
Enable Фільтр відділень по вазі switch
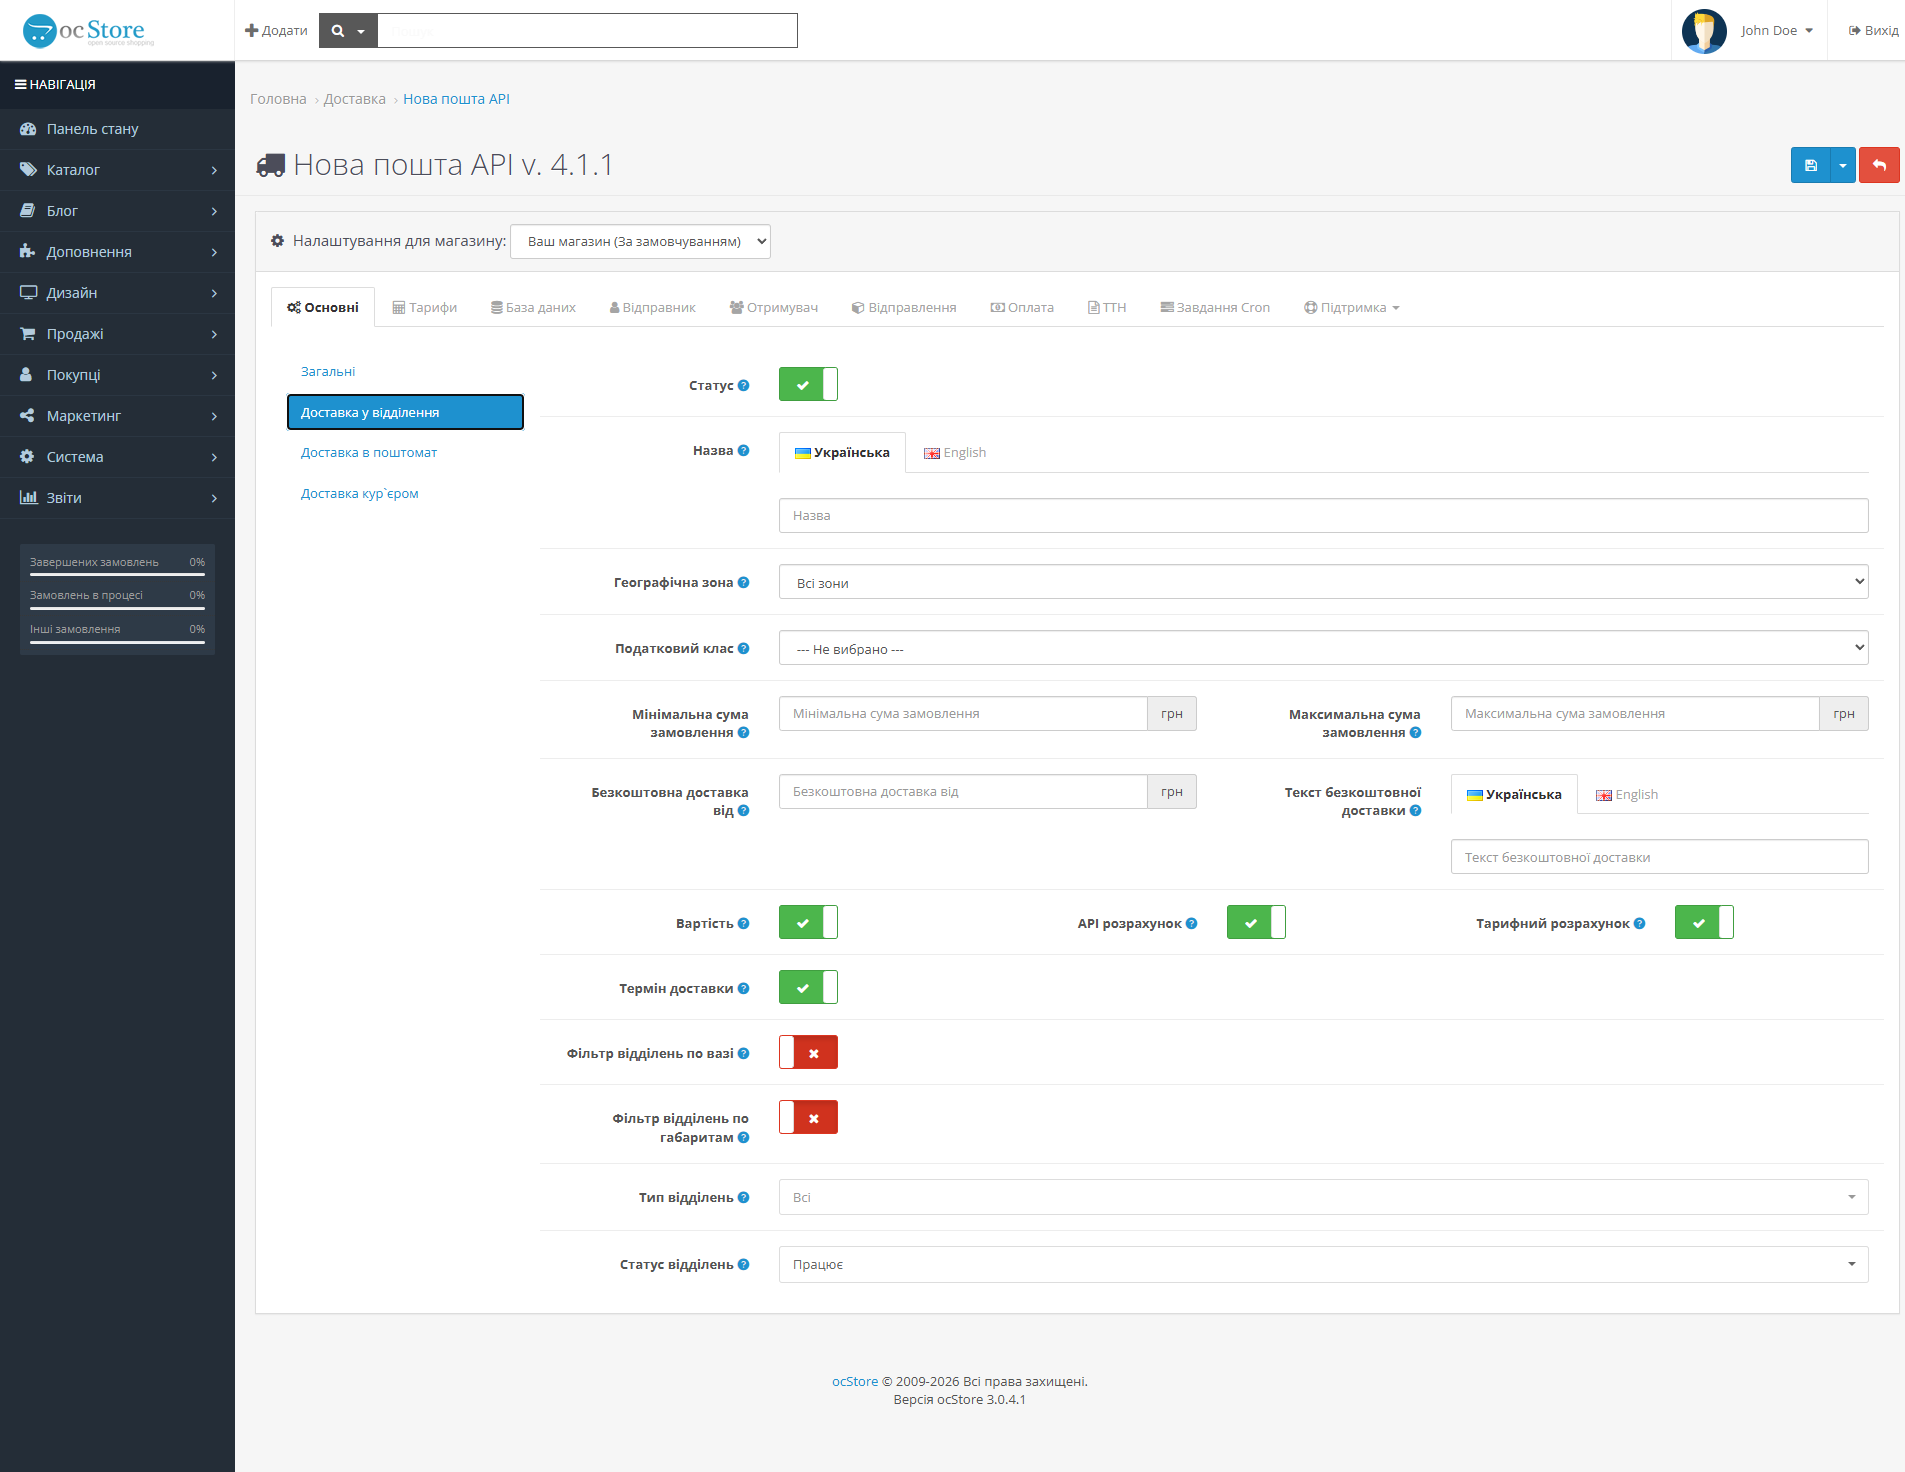click(808, 1052)
